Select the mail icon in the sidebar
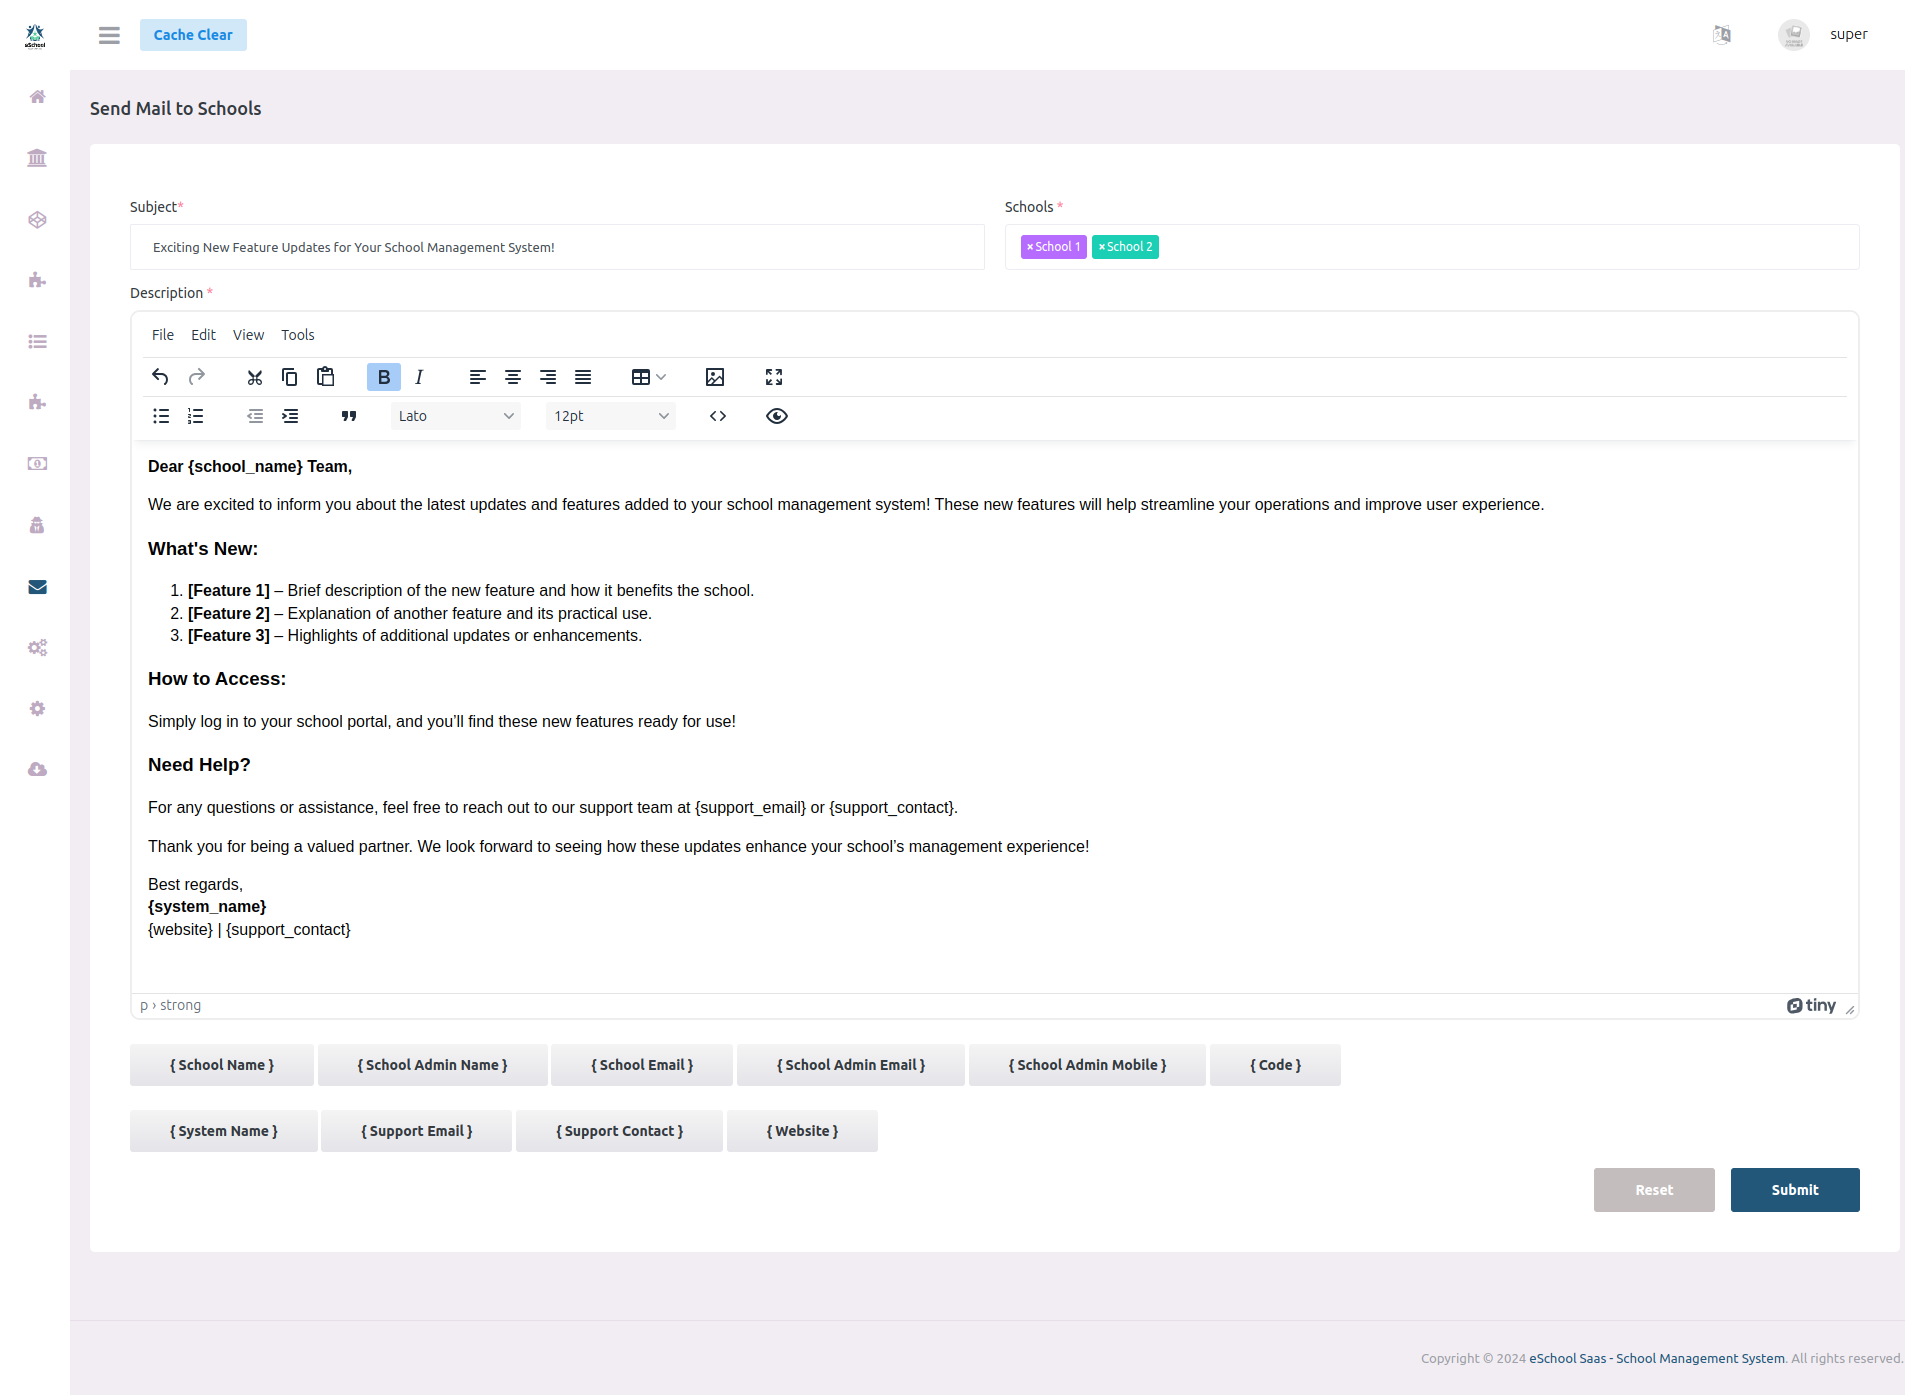The image size is (1905, 1395). click(37, 587)
